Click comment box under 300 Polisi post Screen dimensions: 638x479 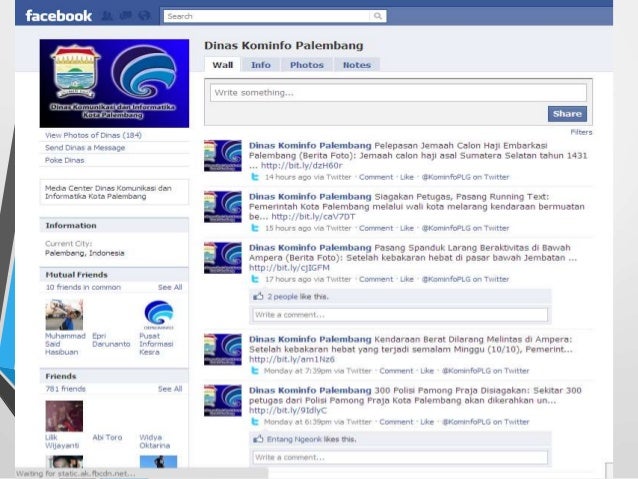tap(400, 457)
